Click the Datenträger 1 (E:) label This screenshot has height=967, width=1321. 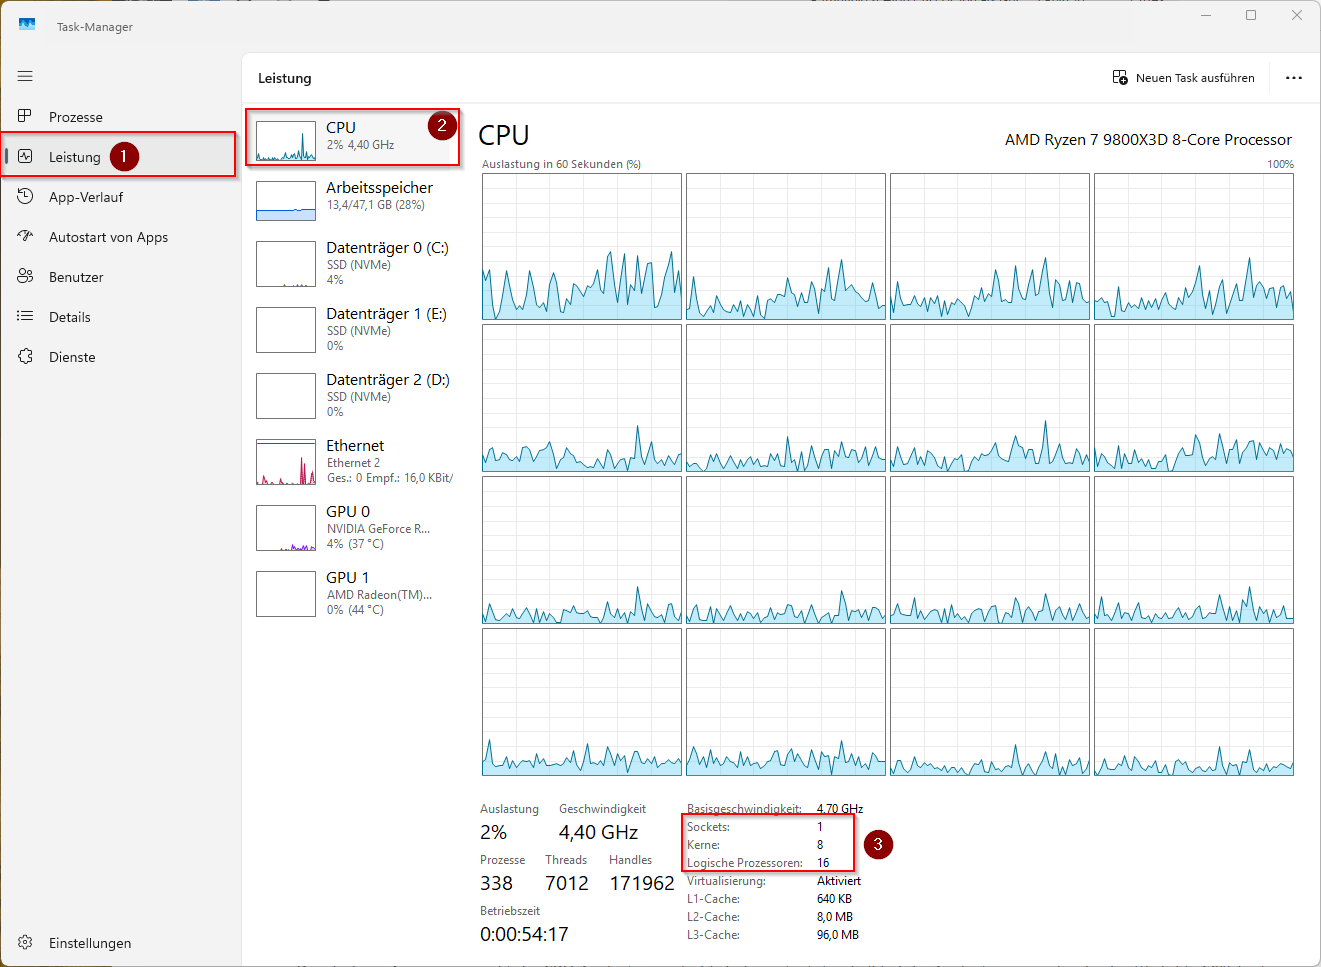point(387,314)
